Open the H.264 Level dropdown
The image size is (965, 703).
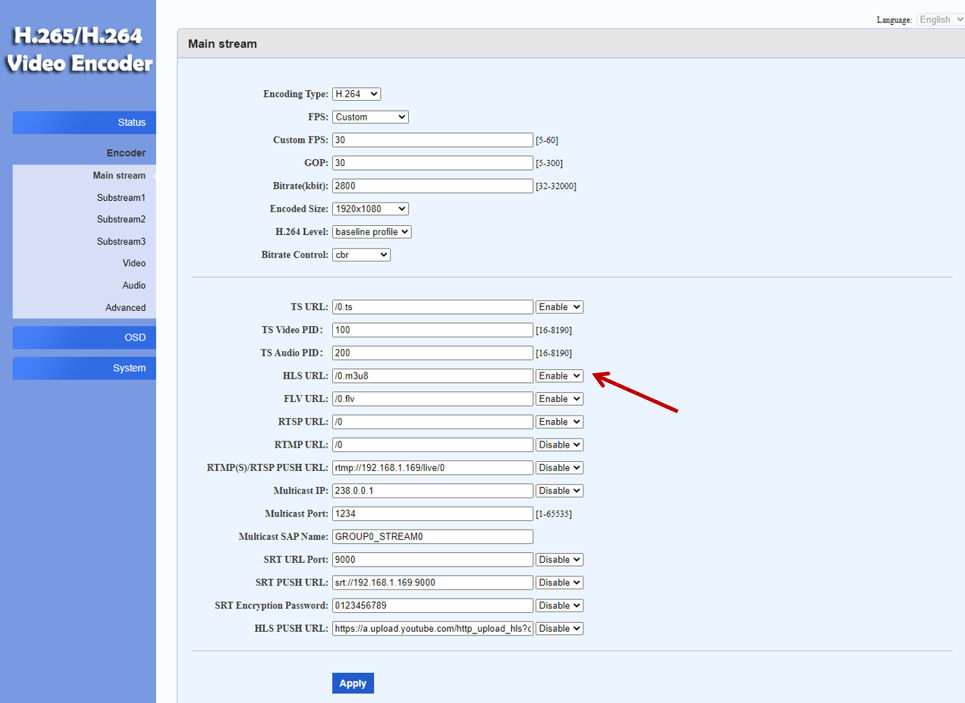coord(372,232)
